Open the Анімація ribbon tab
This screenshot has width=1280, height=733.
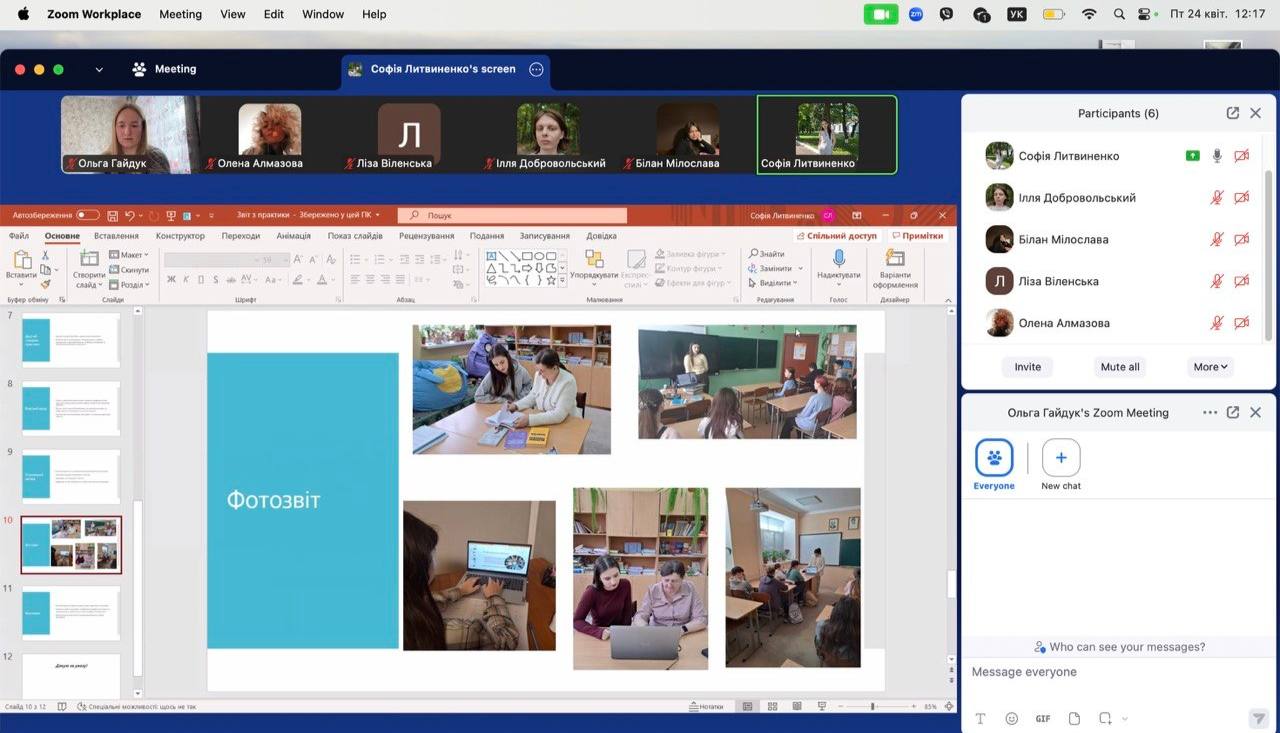[x=294, y=236]
